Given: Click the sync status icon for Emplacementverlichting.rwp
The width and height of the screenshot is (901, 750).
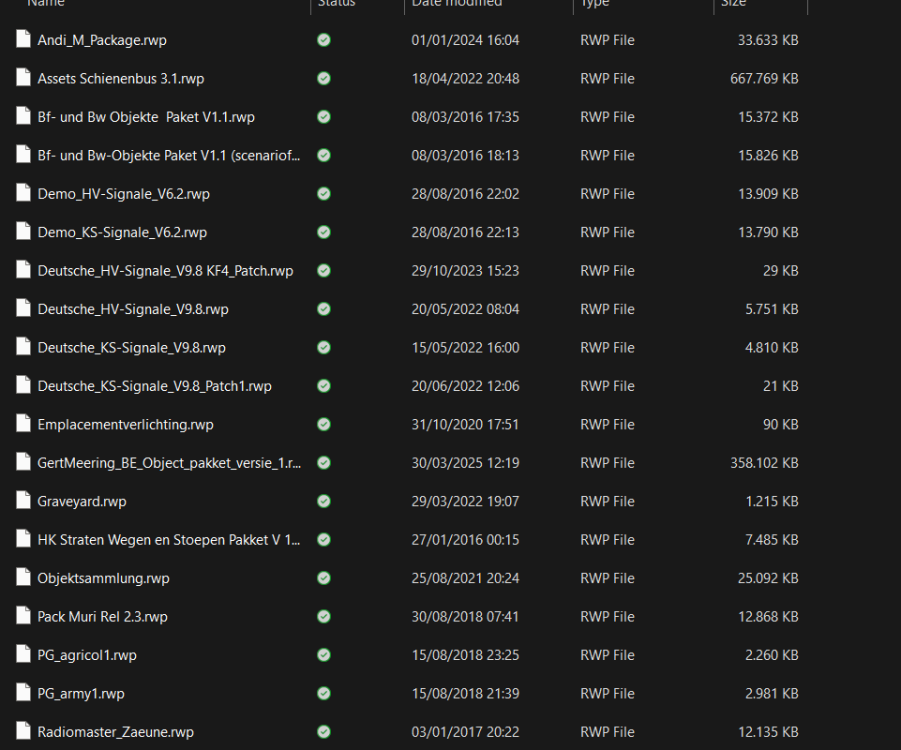Looking at the screenshot, I should coord(322,424).
